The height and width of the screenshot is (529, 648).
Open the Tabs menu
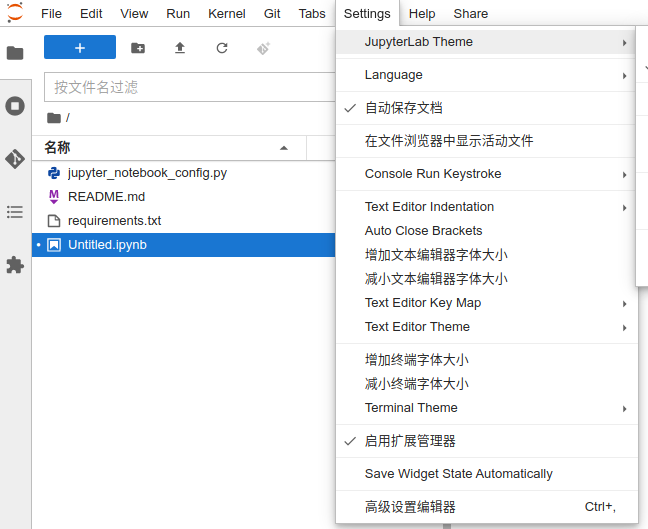point(312,14)
